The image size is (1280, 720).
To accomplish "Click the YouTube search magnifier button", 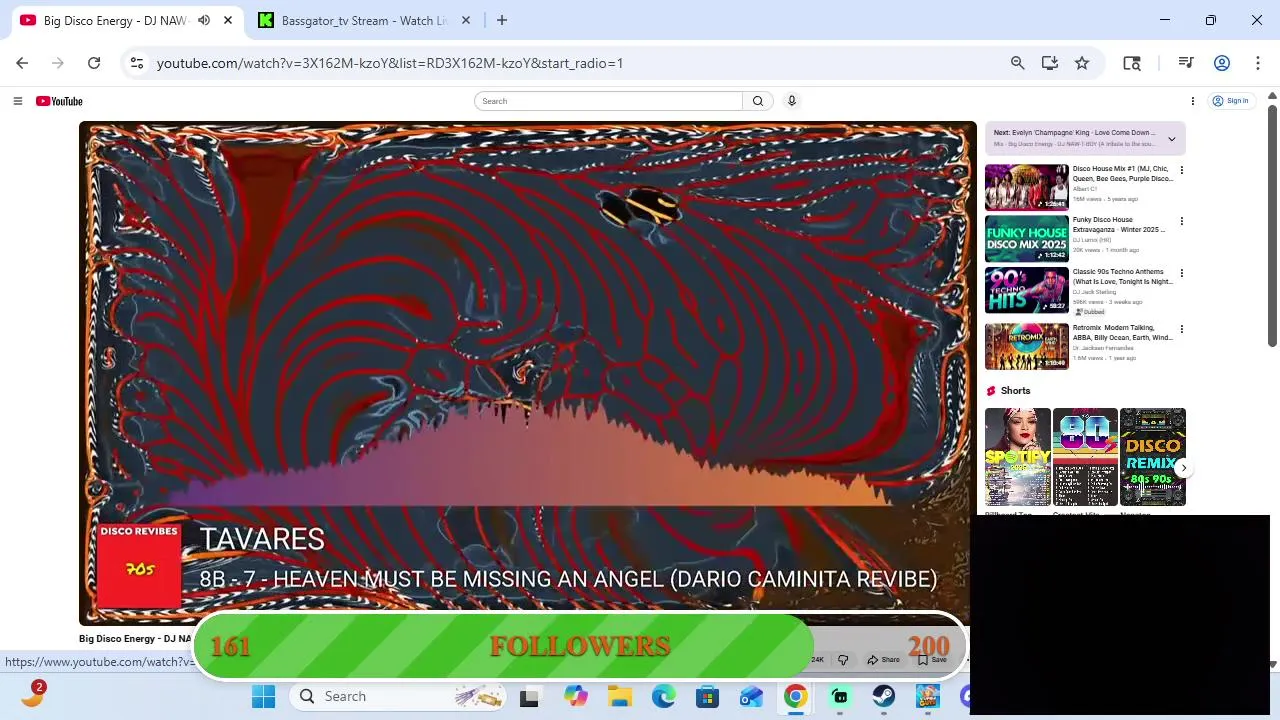I will point(758,101).
